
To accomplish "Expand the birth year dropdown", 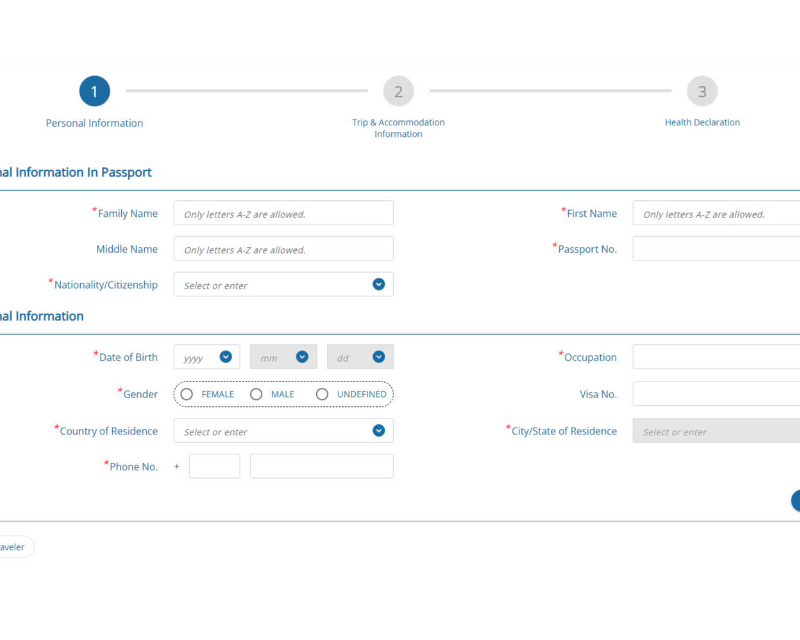I will [225, 357].
